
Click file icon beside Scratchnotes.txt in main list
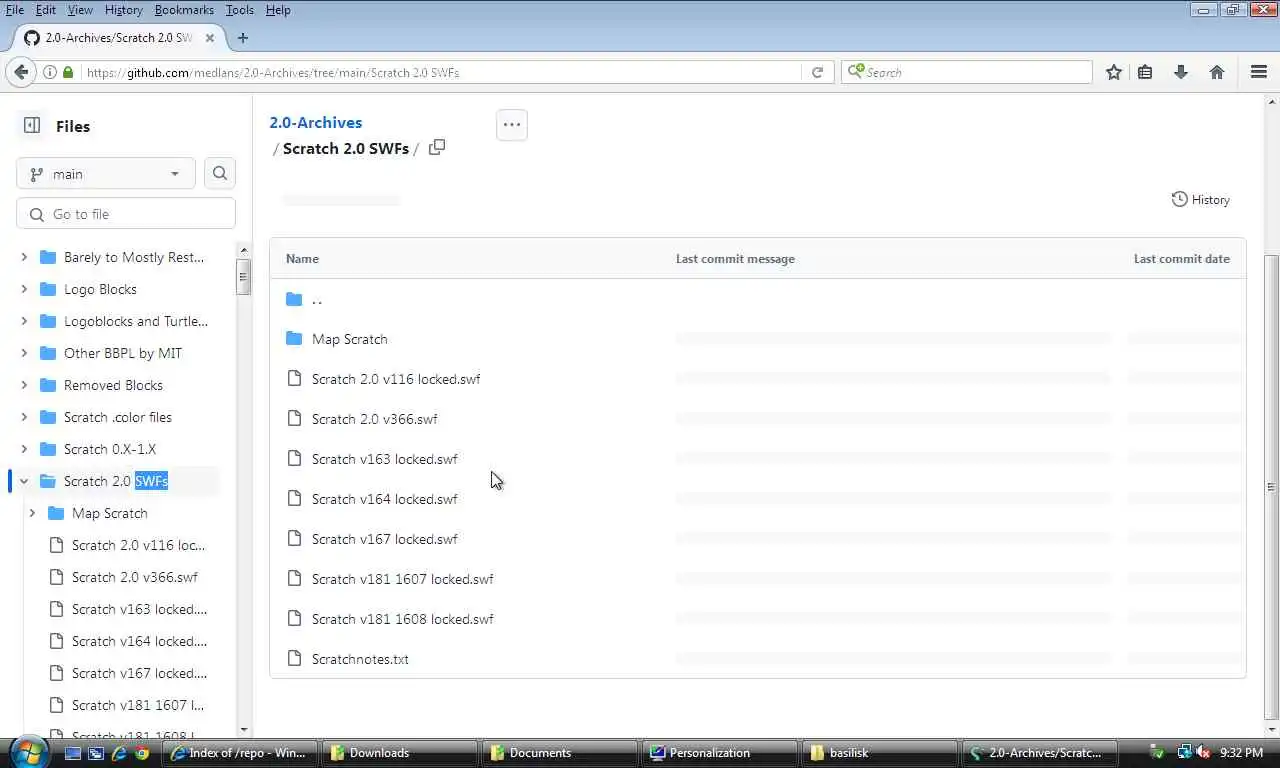[294, 658]
